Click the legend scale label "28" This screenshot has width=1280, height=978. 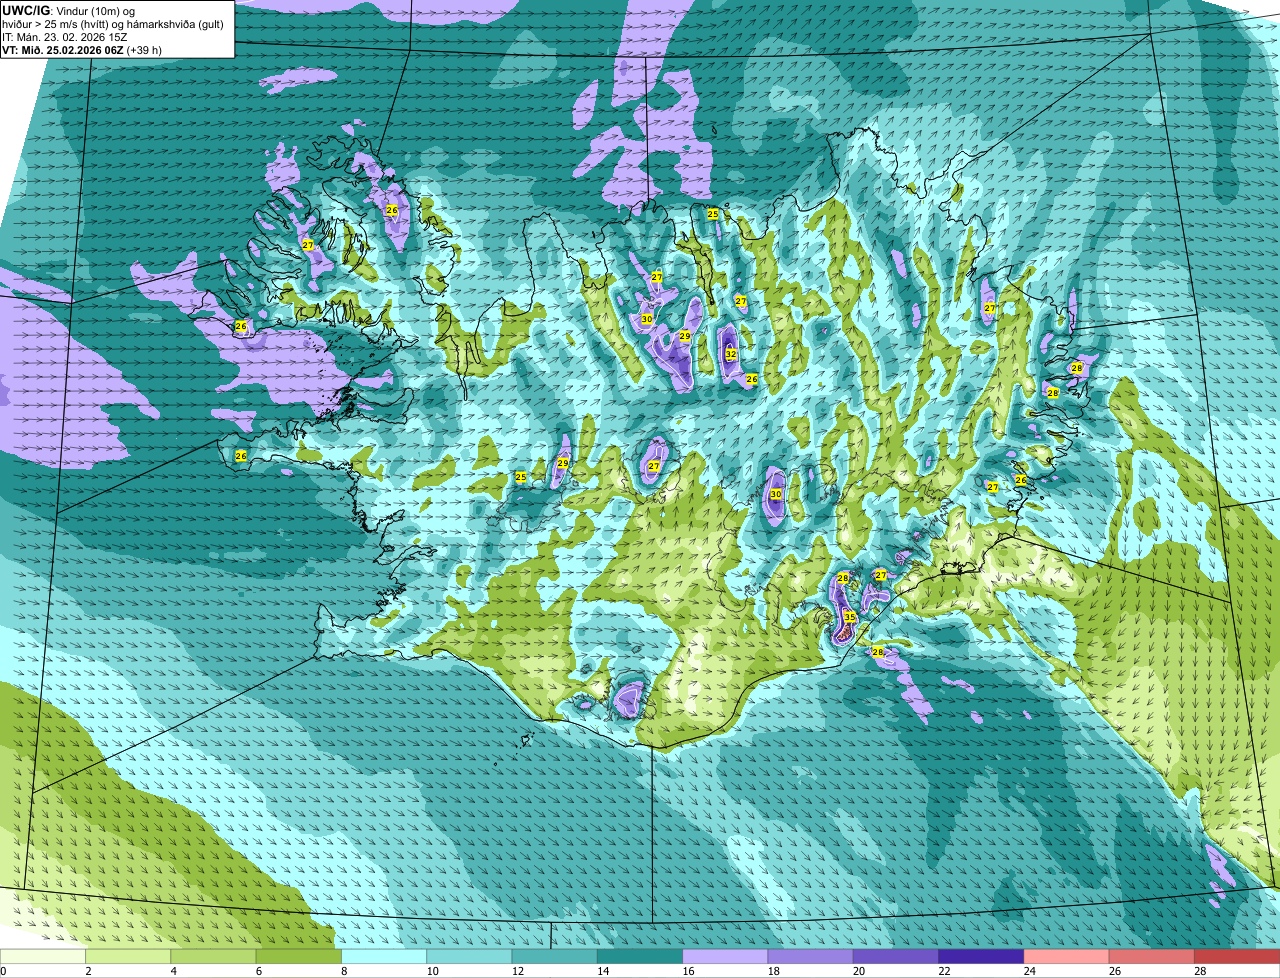1200,971
